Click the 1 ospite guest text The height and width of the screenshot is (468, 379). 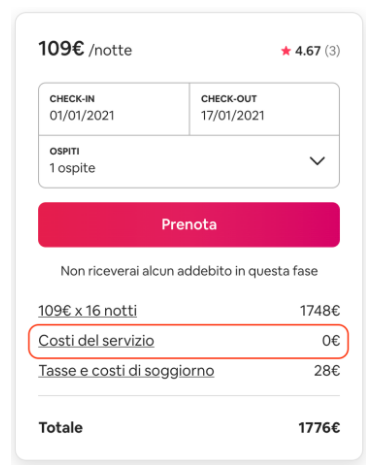tap(72, 168)
